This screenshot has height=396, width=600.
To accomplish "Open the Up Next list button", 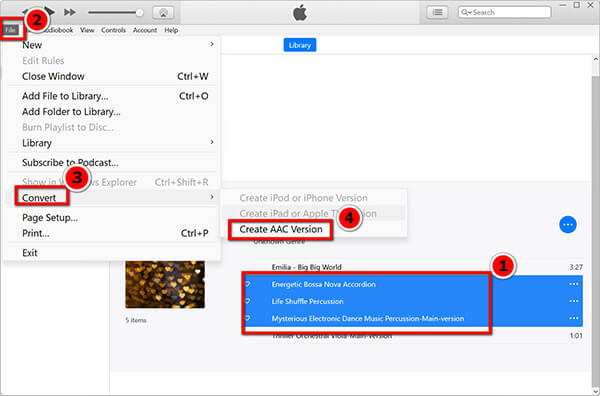I will click(437, 12).
